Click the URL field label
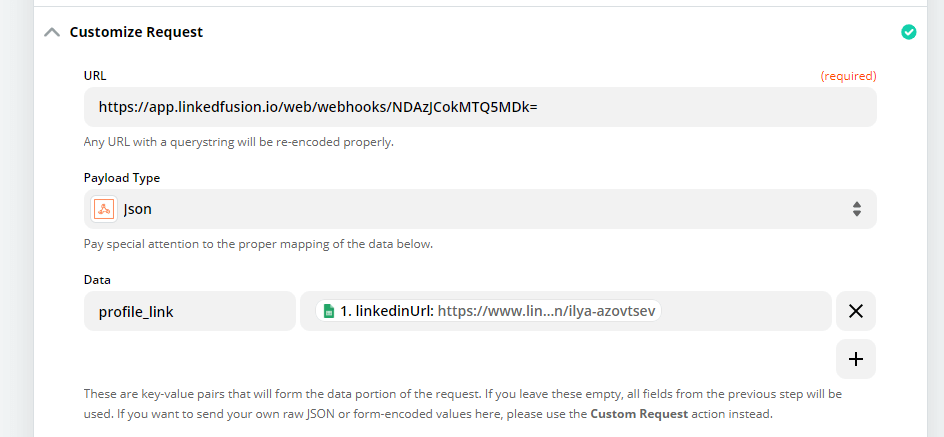Image resolution: width=944 pixels, height=437 pixels. pyautogui.click(x=95, y=76)
